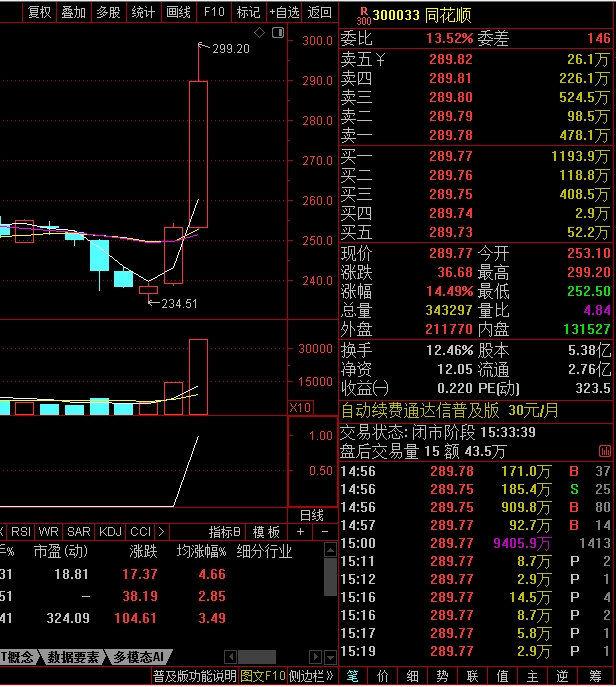Add the stock with +自选
Viewport: 616px width, 687px height.
pyautogui.click(x=284, y=12)
